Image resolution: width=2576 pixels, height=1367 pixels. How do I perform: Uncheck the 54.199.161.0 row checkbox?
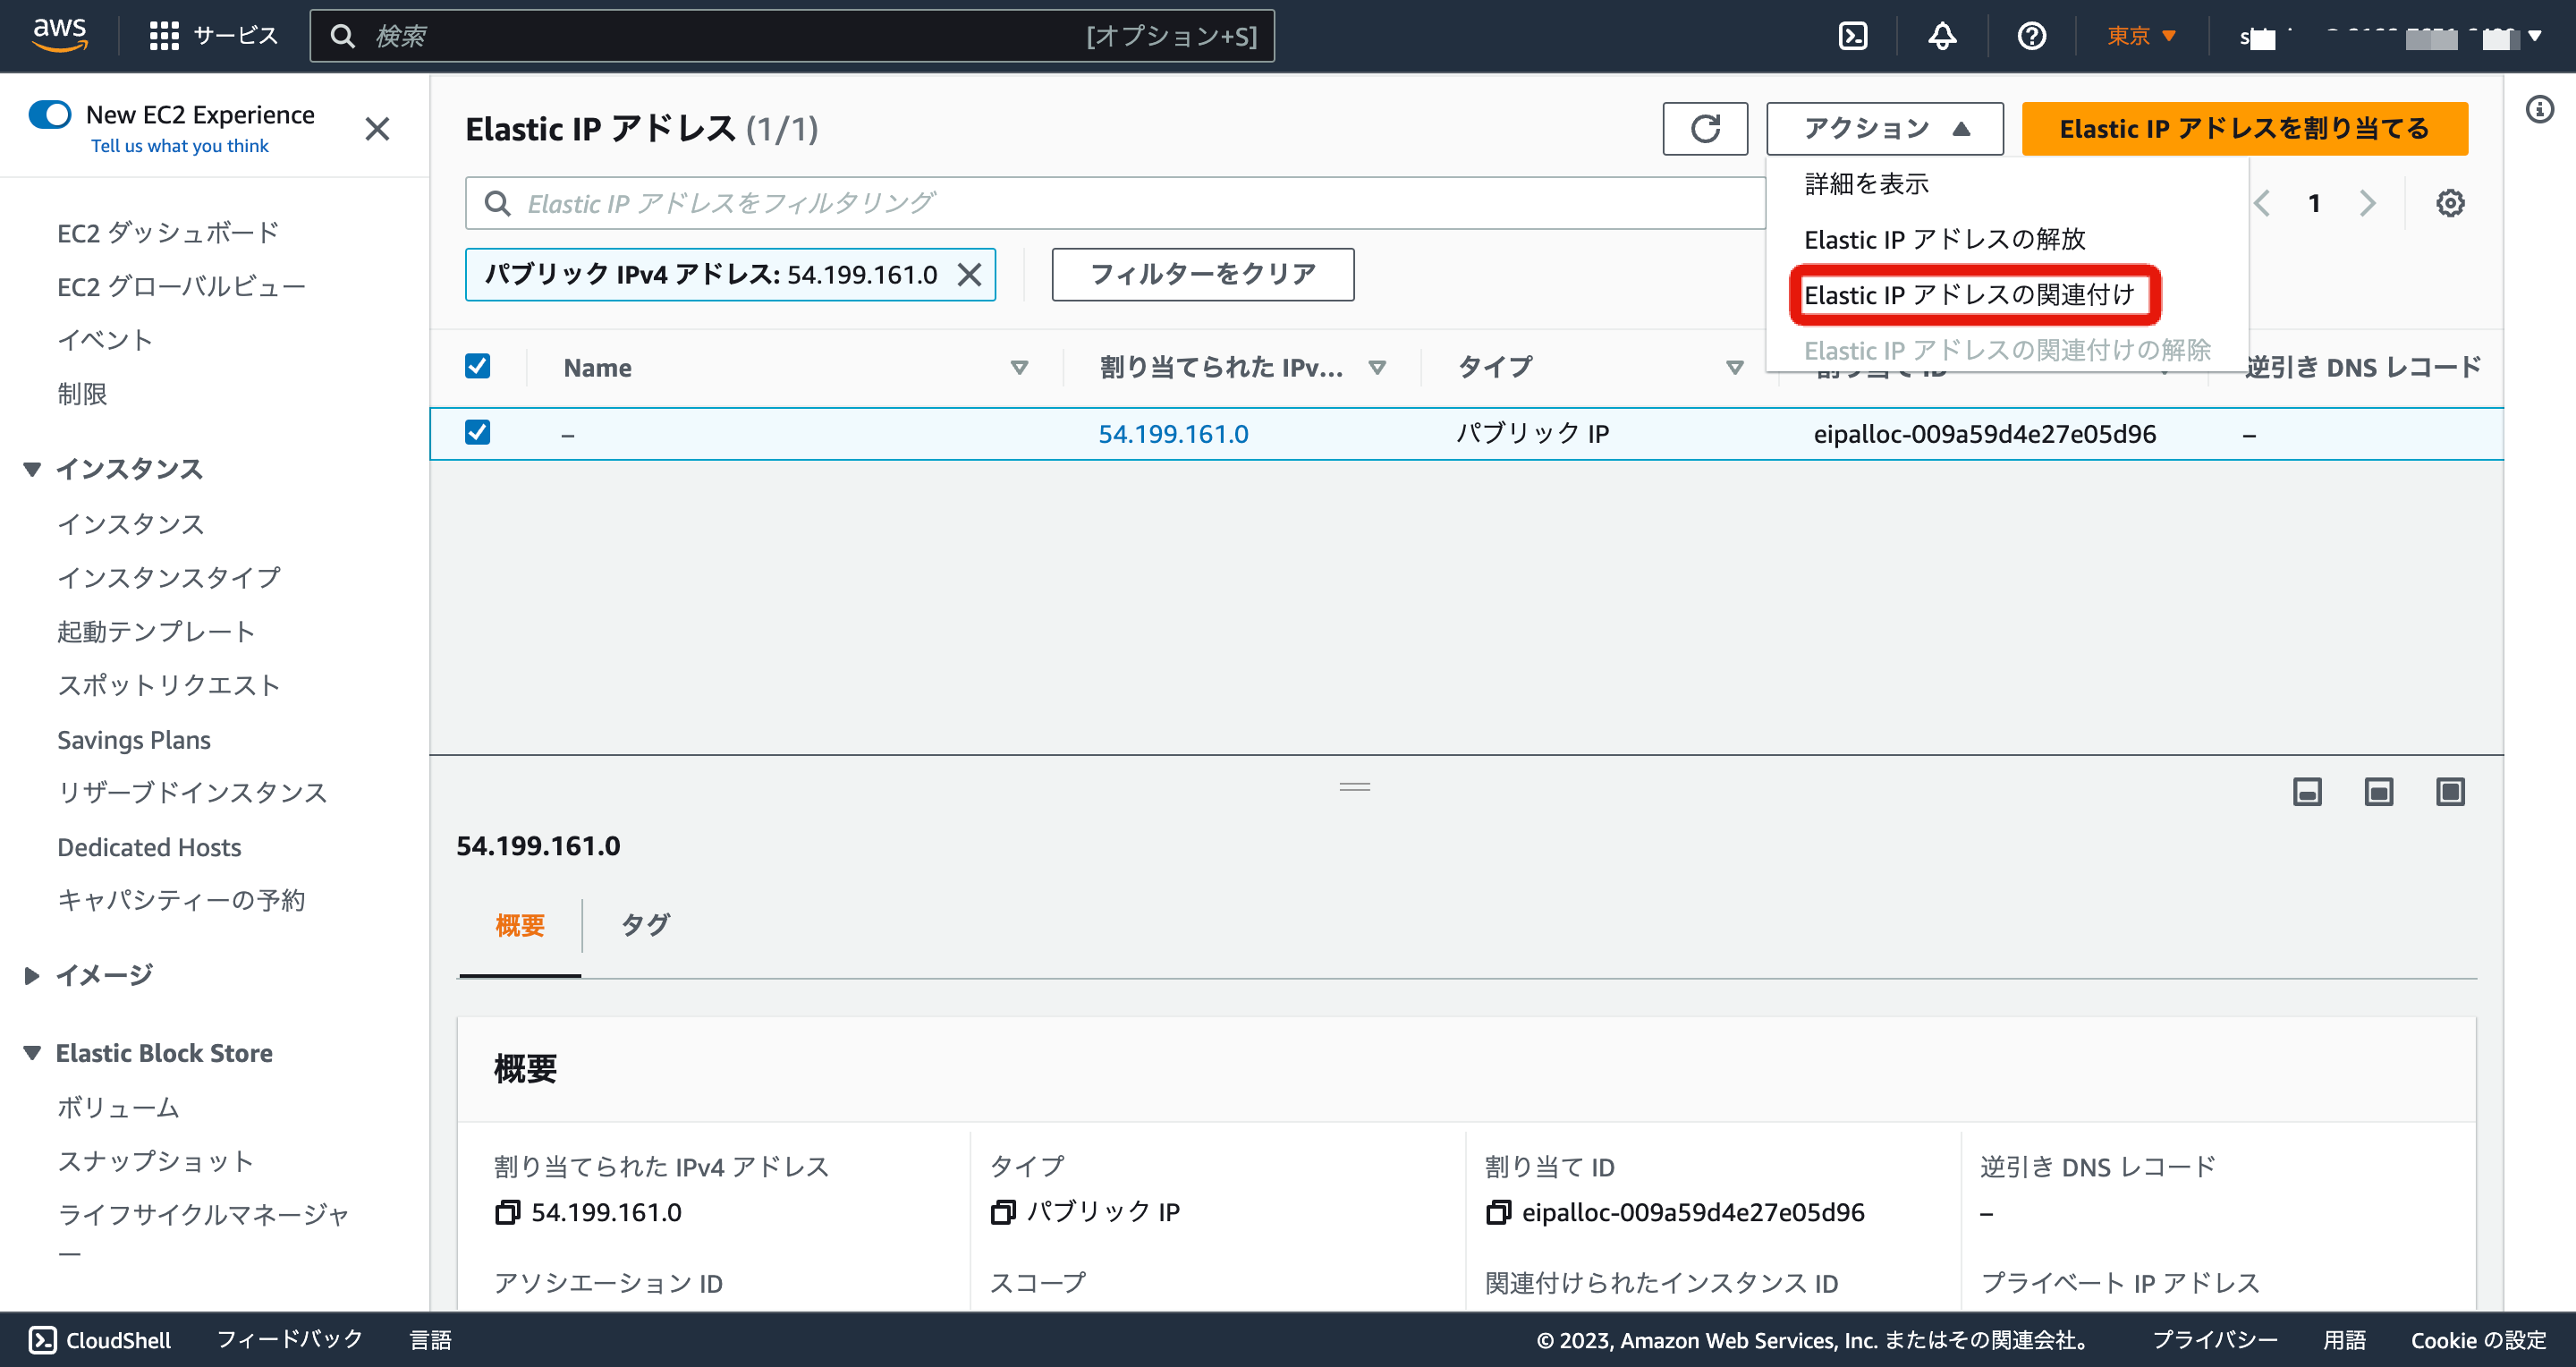click(x=478, y=432)
